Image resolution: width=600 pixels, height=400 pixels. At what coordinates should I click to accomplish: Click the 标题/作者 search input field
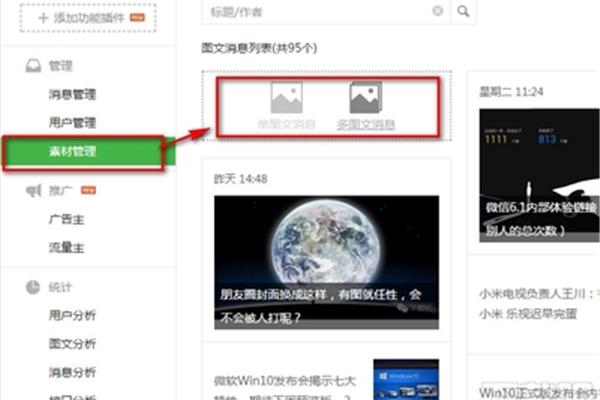tap(326, 12)
